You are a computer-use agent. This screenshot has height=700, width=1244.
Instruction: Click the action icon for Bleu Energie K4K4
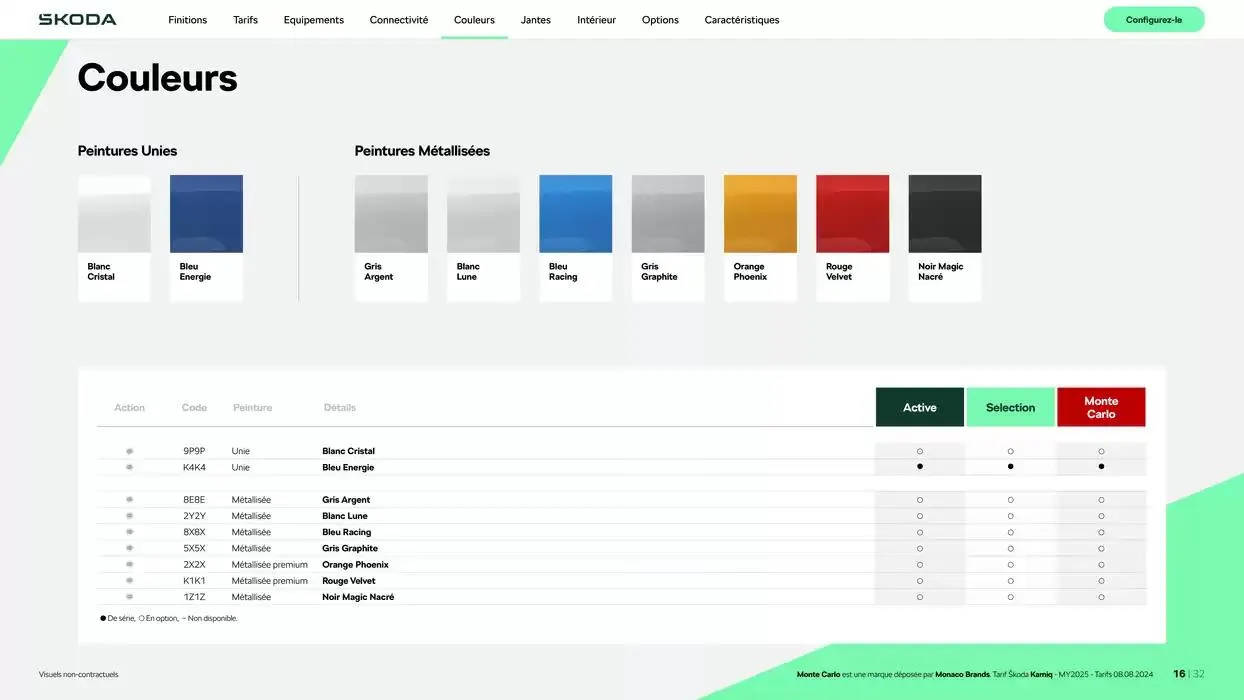129,467
